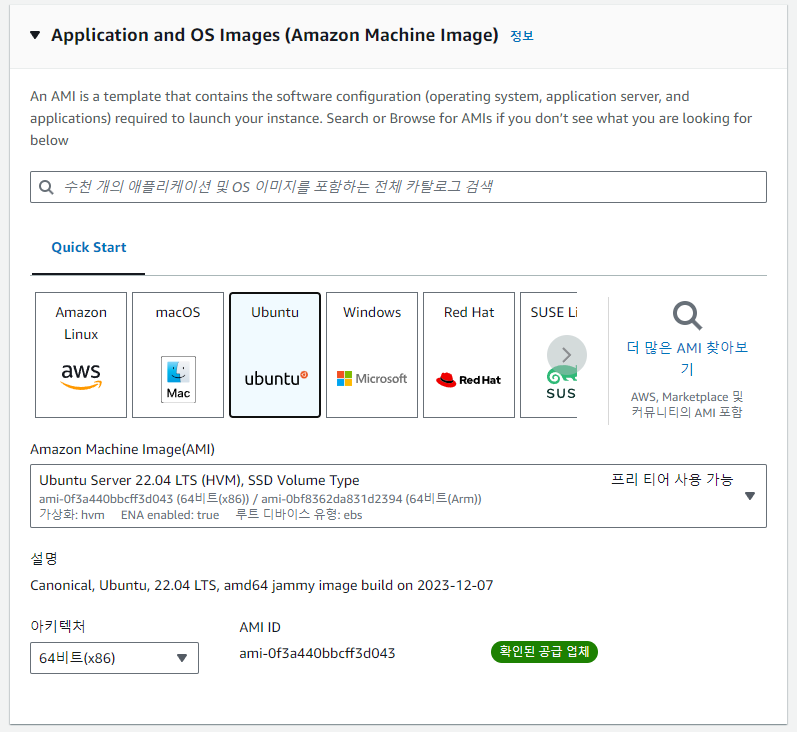Select the macOS AMI card
The width and height of the screenshot is (797, 732).
pyautogui.click(x=178, y=355)
